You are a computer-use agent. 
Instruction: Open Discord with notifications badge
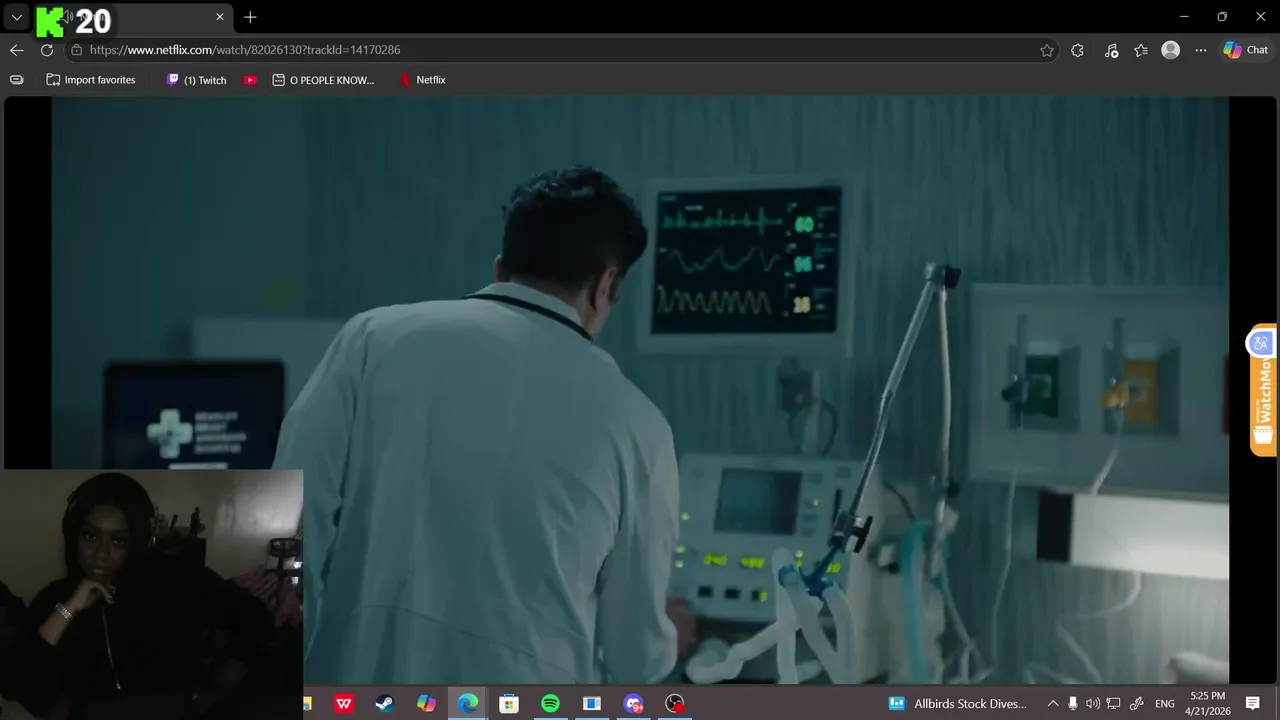[x=633, y=704]
